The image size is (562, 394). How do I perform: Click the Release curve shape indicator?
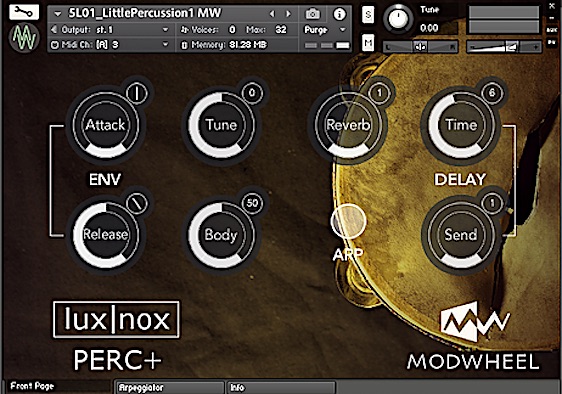tap(137, 203)
